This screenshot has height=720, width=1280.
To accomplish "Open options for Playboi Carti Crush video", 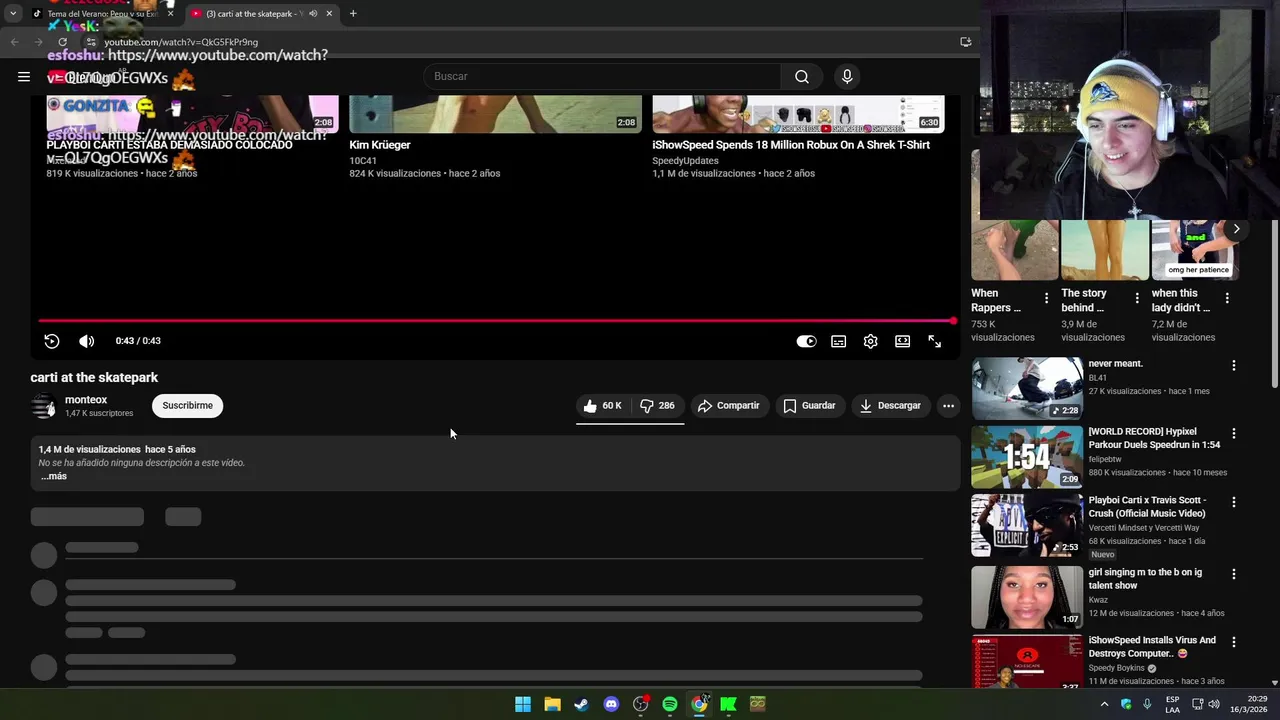I will 1233,502.
